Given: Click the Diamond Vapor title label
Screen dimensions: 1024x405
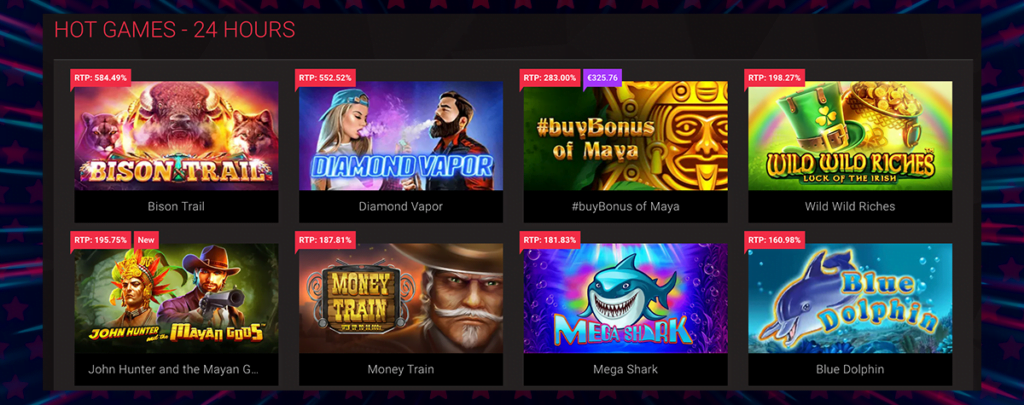Looking at the screenshot, I should 401,206.
